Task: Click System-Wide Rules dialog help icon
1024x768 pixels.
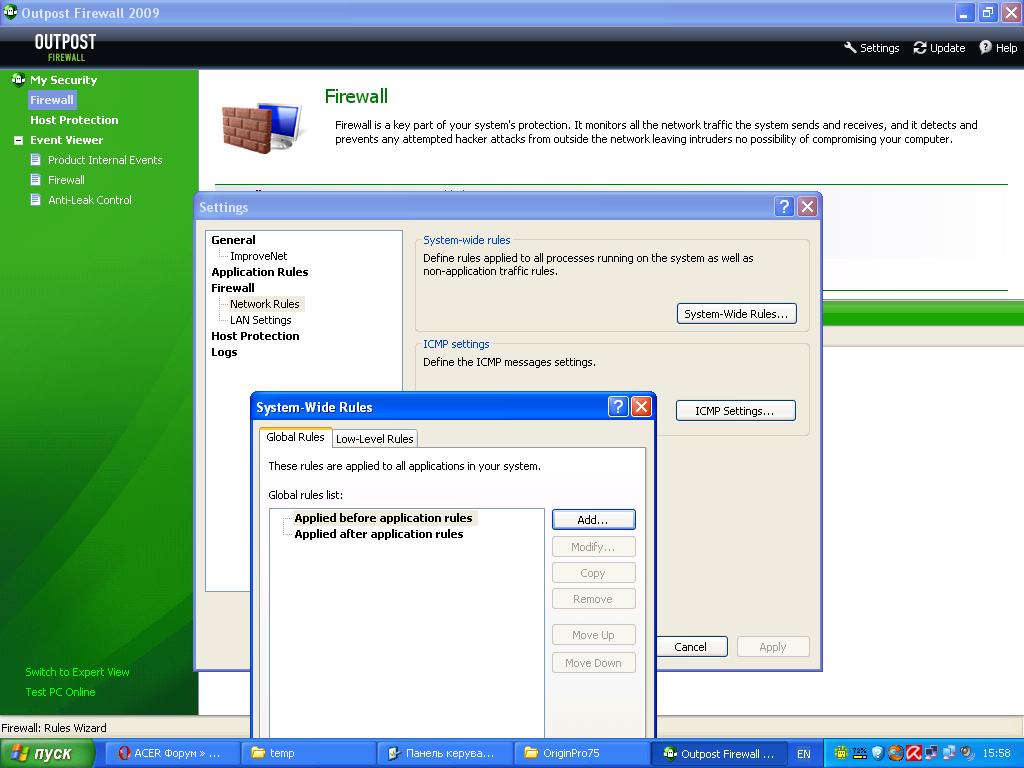Action: (618, 407)
